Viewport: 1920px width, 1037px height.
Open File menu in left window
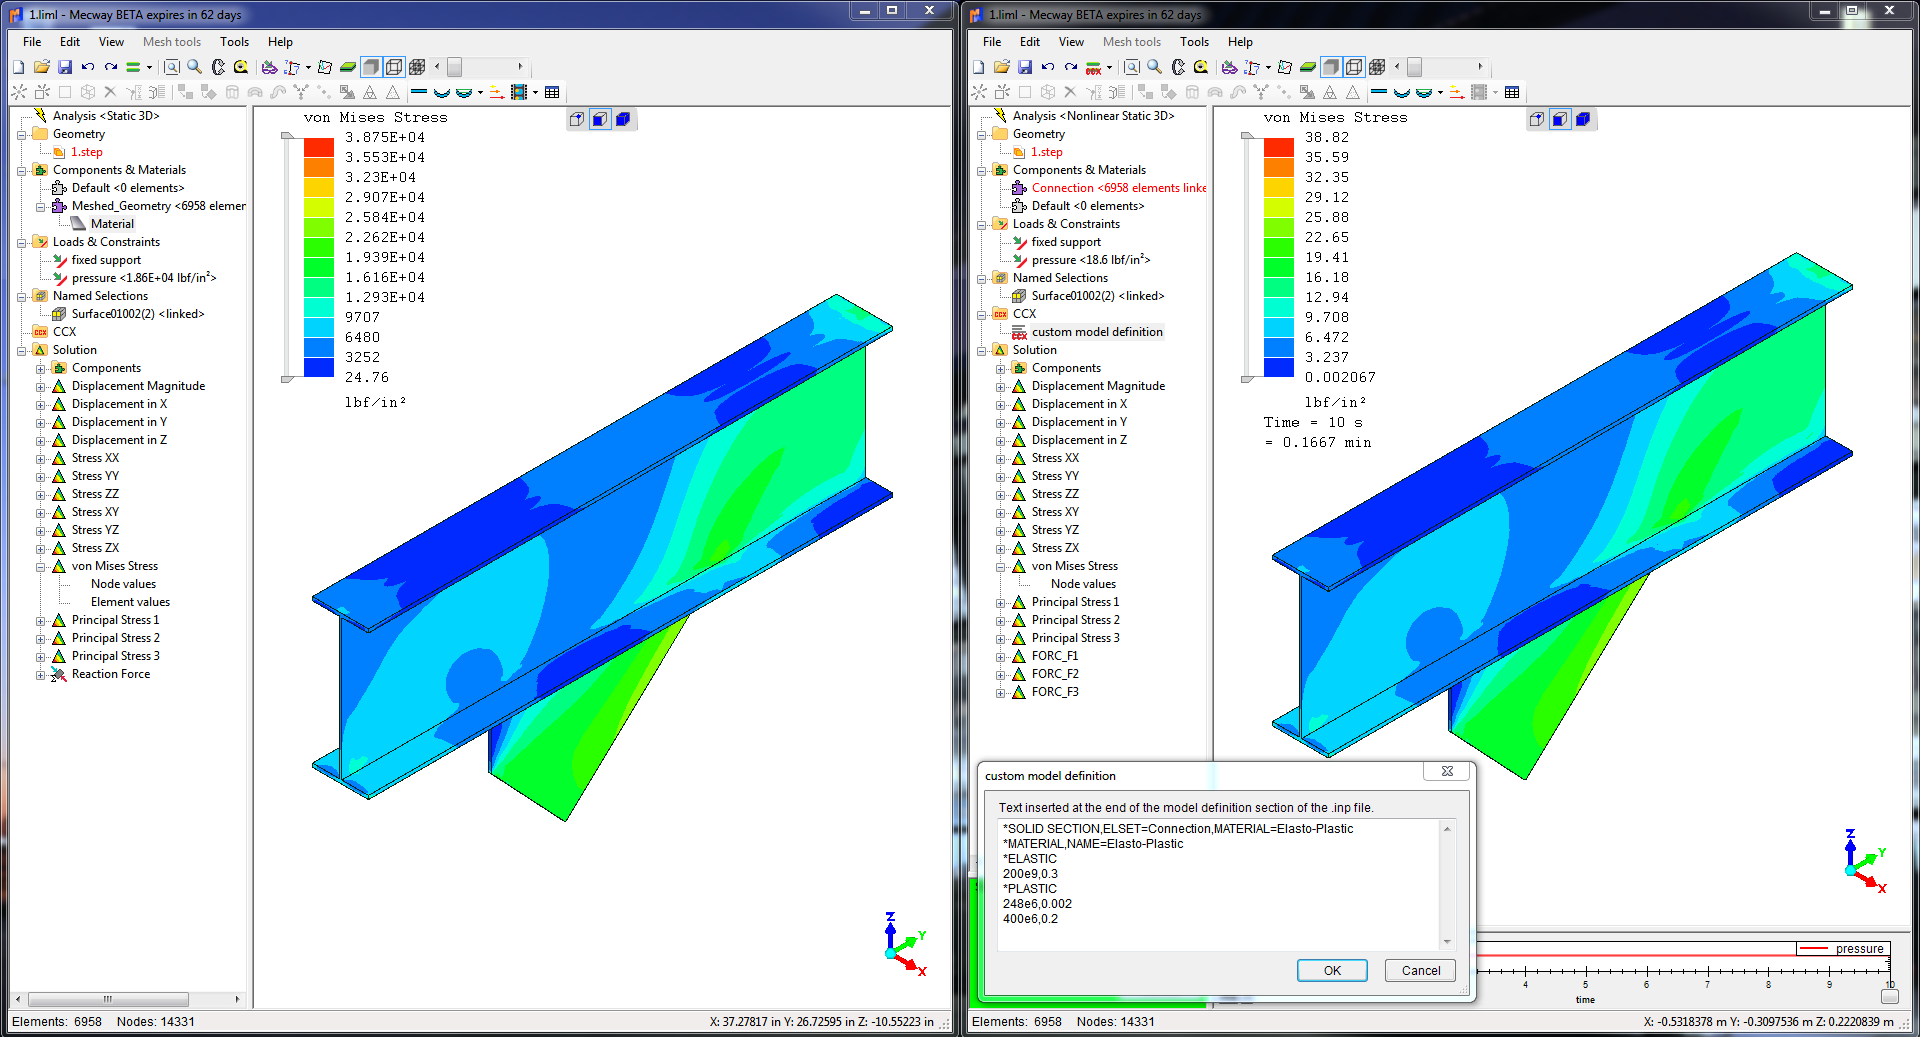pos(32,42)
